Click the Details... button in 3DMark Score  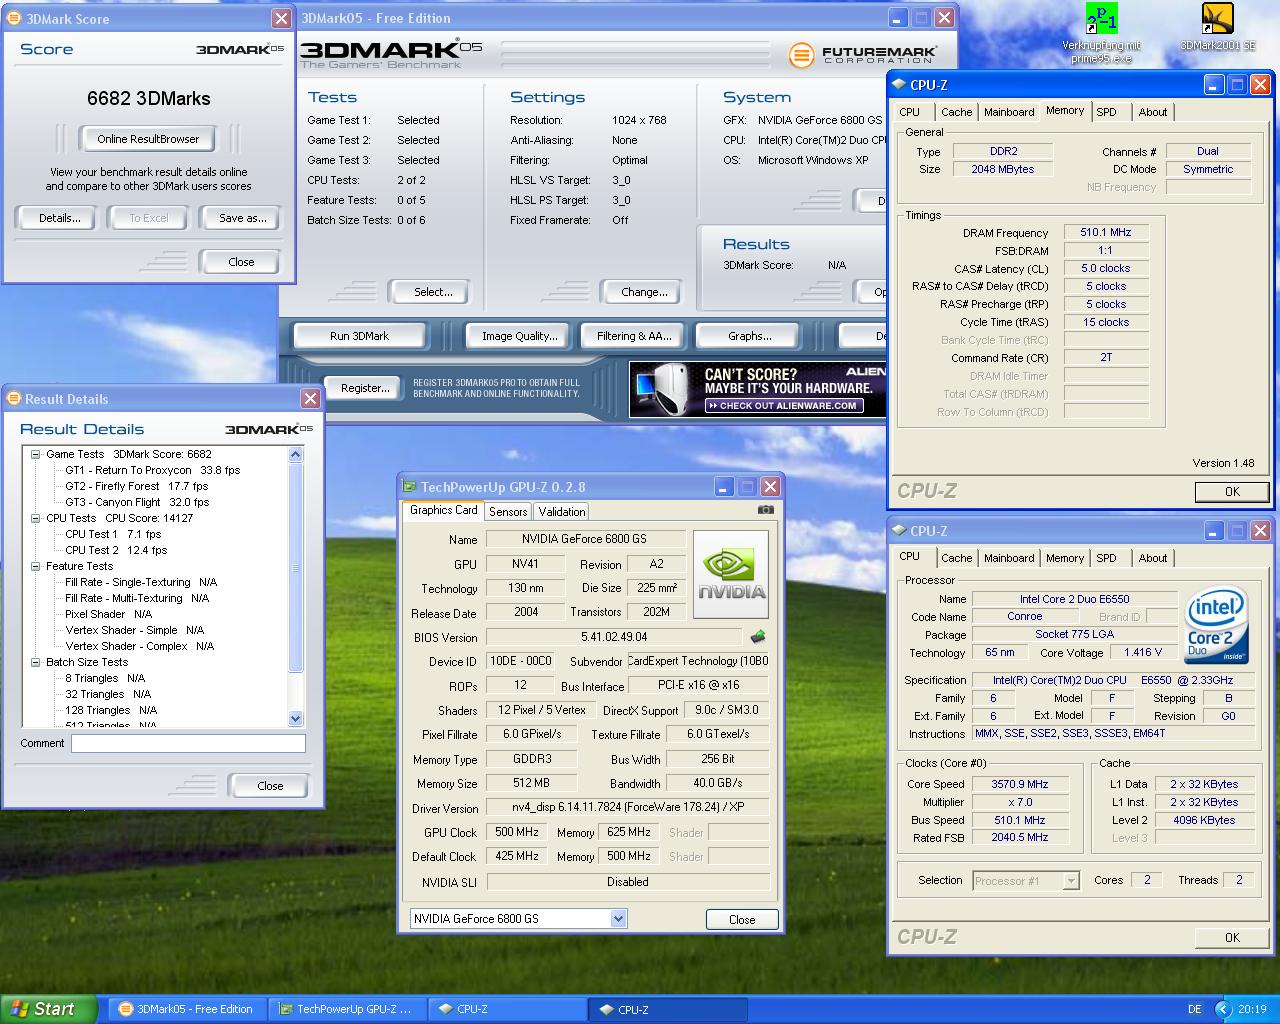60,218
